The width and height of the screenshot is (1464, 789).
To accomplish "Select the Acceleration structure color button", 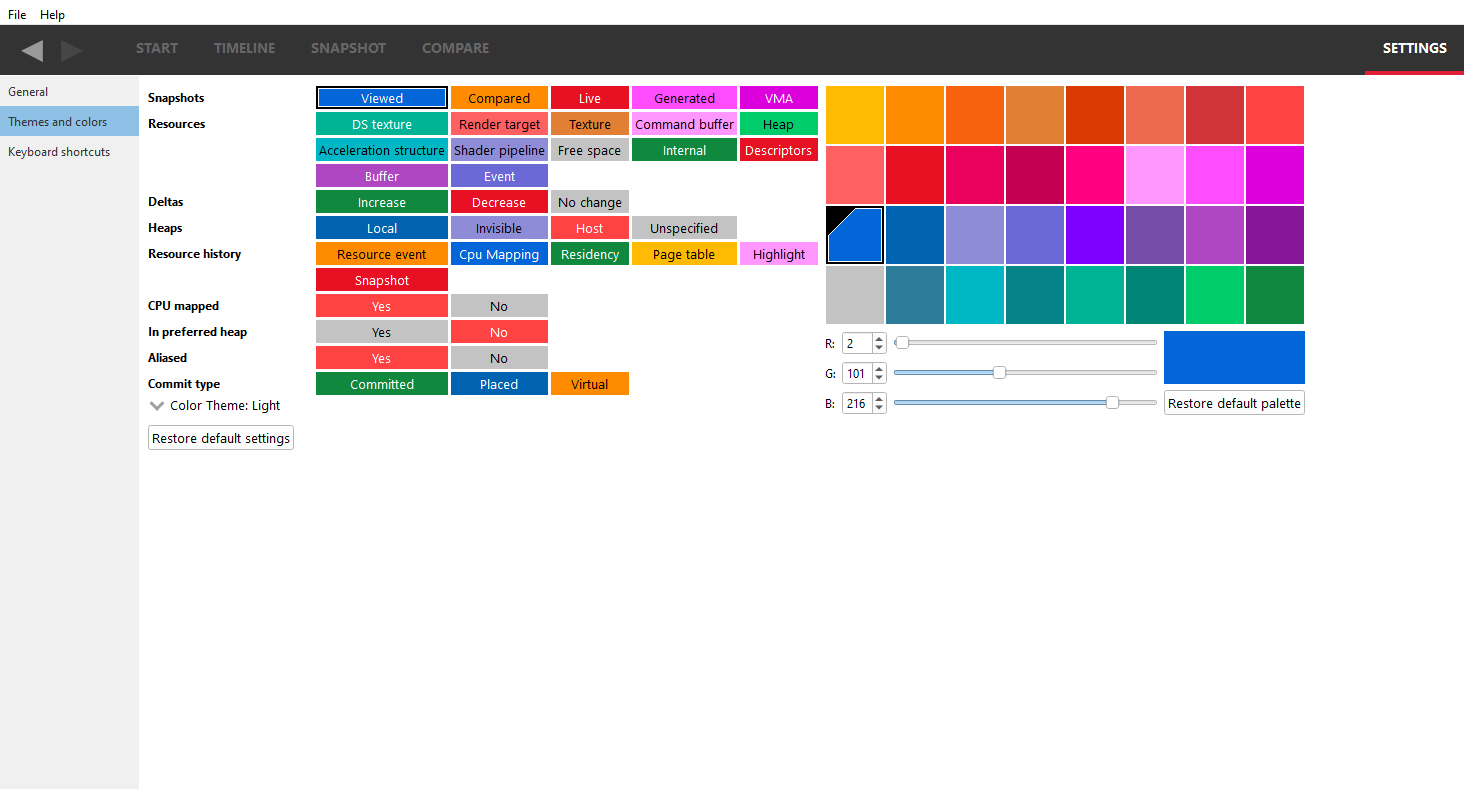I will point(382,151).
